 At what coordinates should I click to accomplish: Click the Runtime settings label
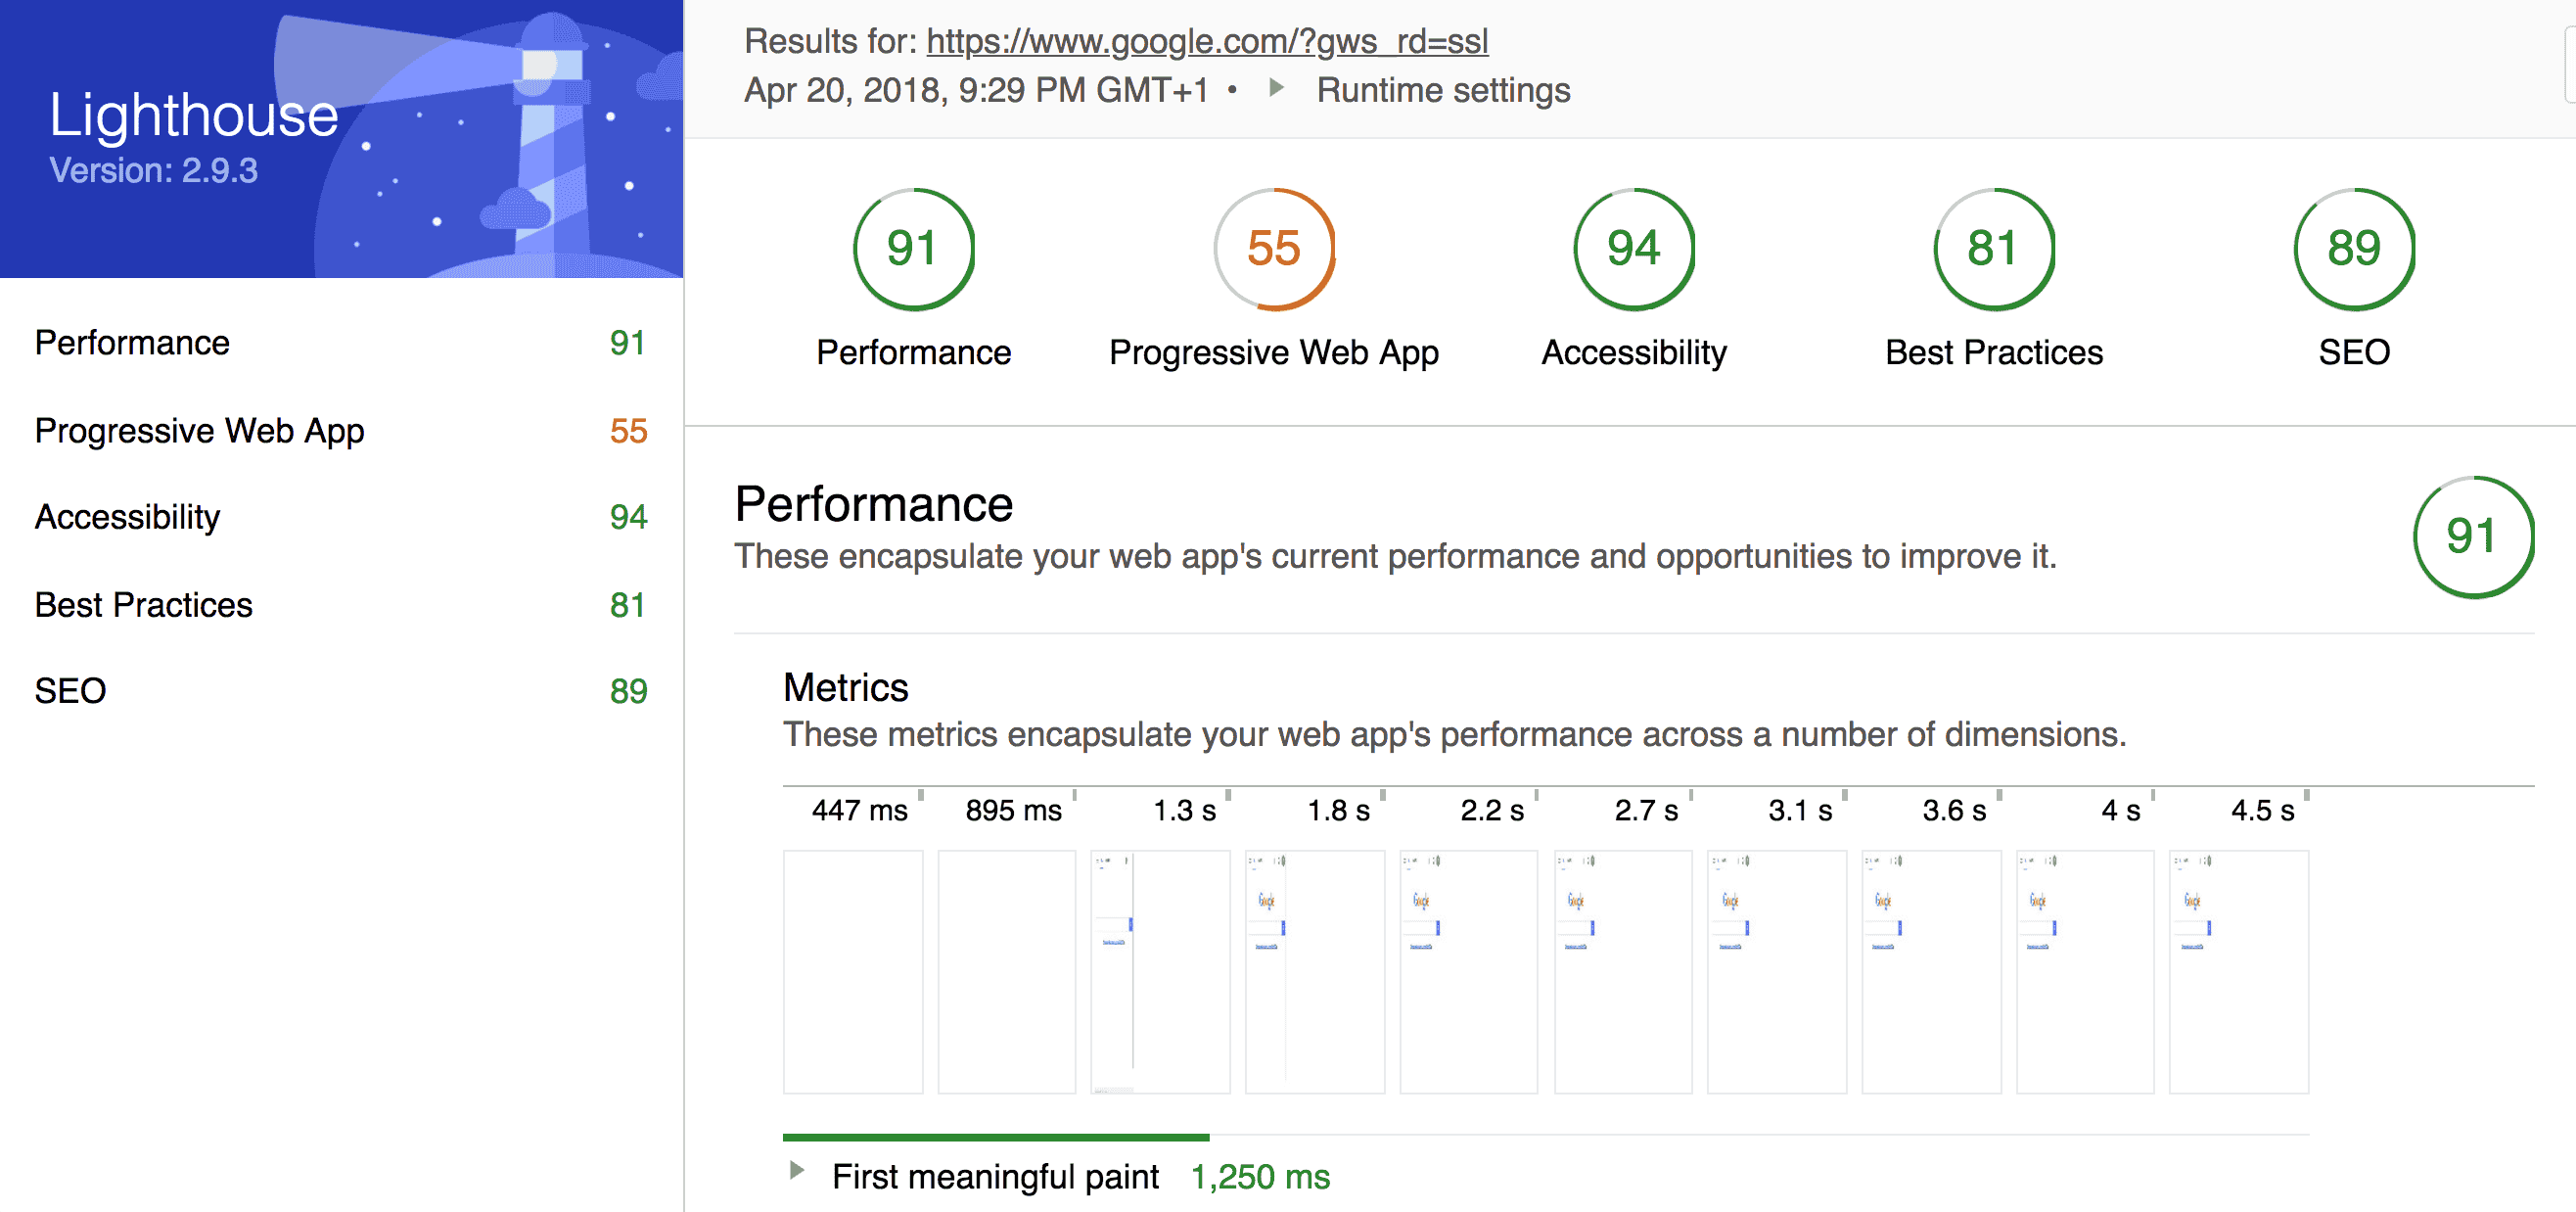coord(1443,90)
